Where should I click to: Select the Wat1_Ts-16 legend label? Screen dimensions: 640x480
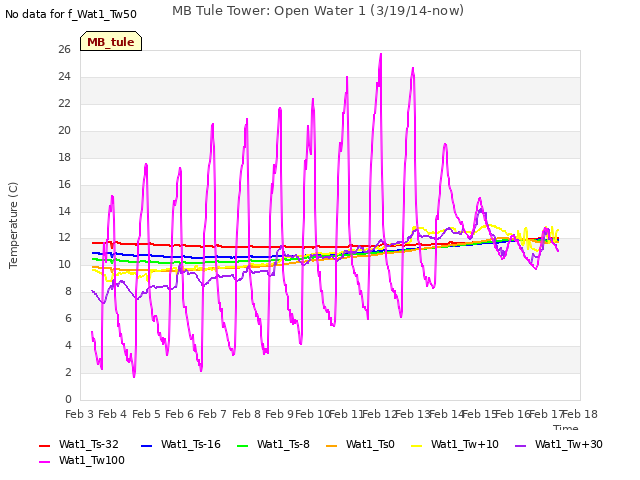point(191,444)
